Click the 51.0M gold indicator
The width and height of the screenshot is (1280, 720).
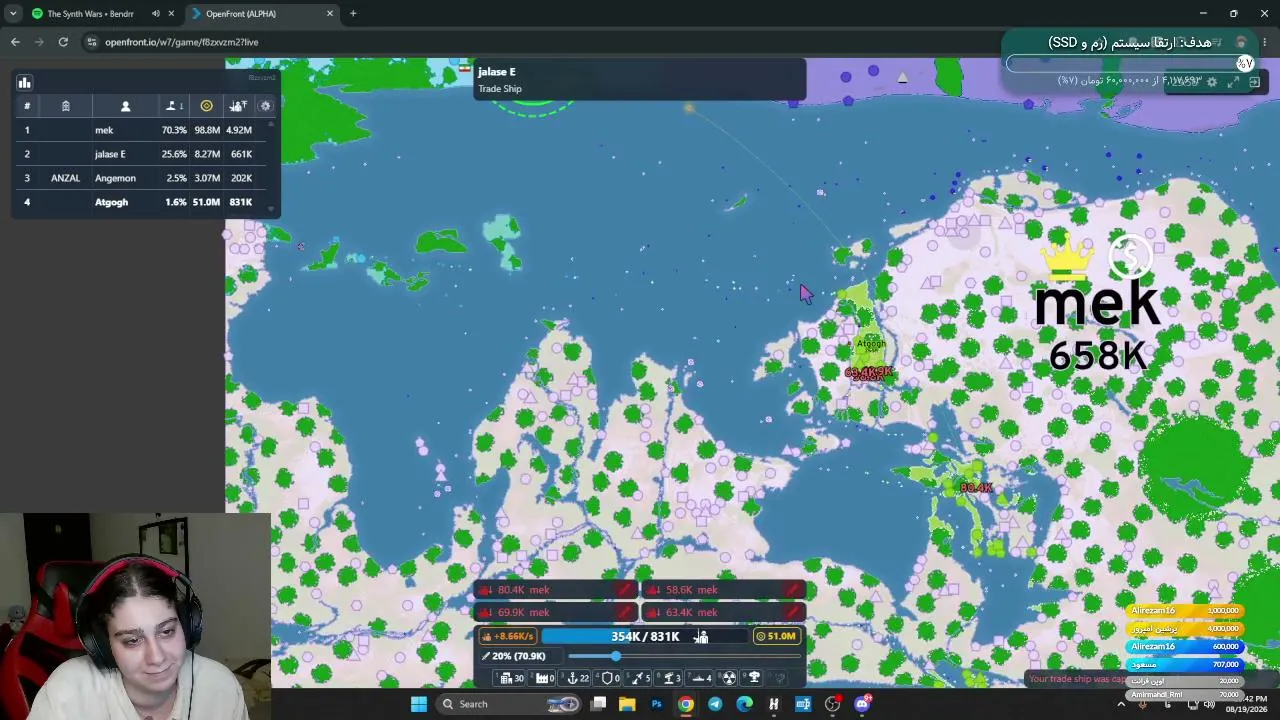pos(776,636)
